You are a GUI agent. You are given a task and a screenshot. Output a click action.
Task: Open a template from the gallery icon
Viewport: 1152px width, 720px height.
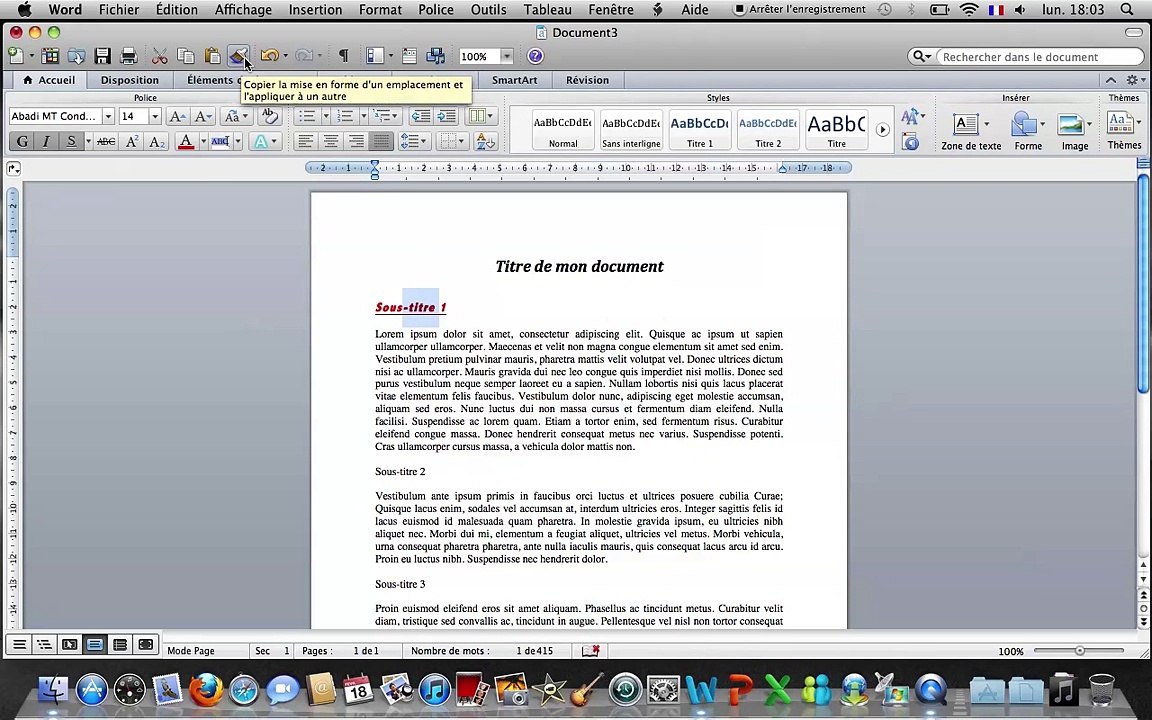(50, 56)
